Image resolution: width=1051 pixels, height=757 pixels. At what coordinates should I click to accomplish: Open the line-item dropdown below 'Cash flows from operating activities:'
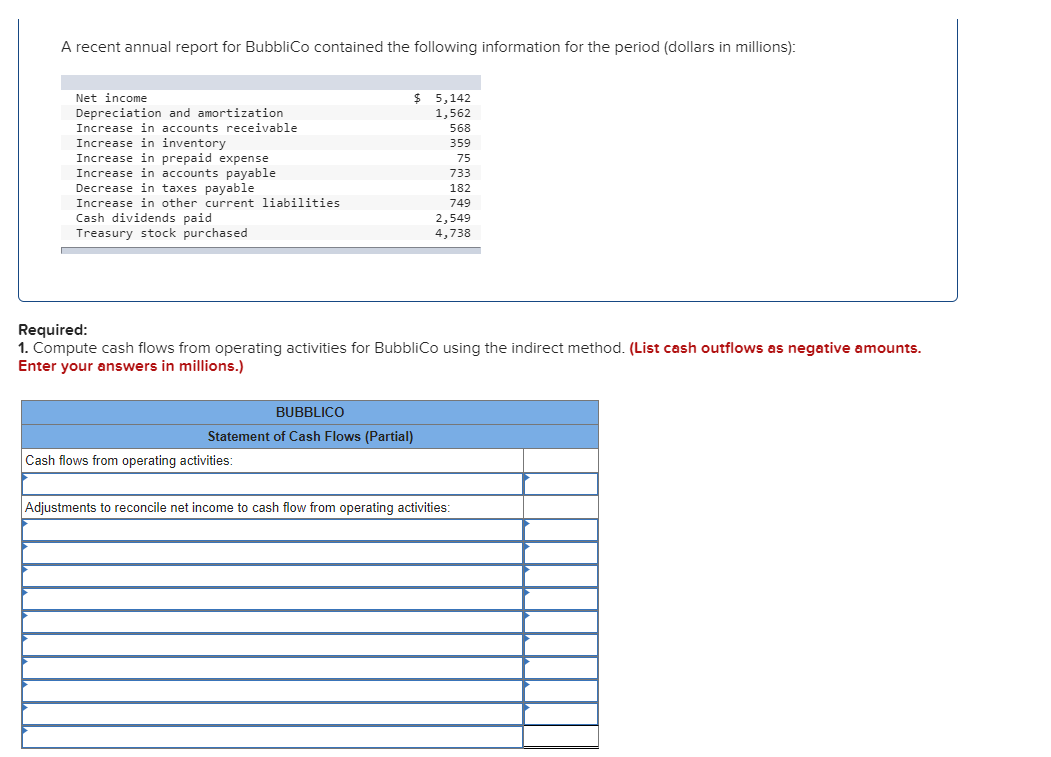(272, 484)
